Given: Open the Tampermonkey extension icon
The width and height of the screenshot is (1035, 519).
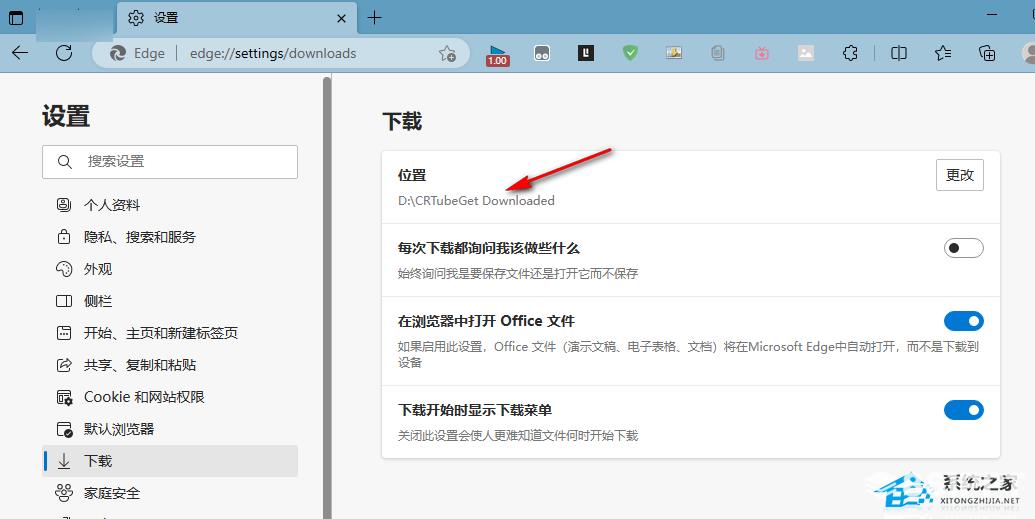Looking at the screenshot, I should (x=542, y=53).
